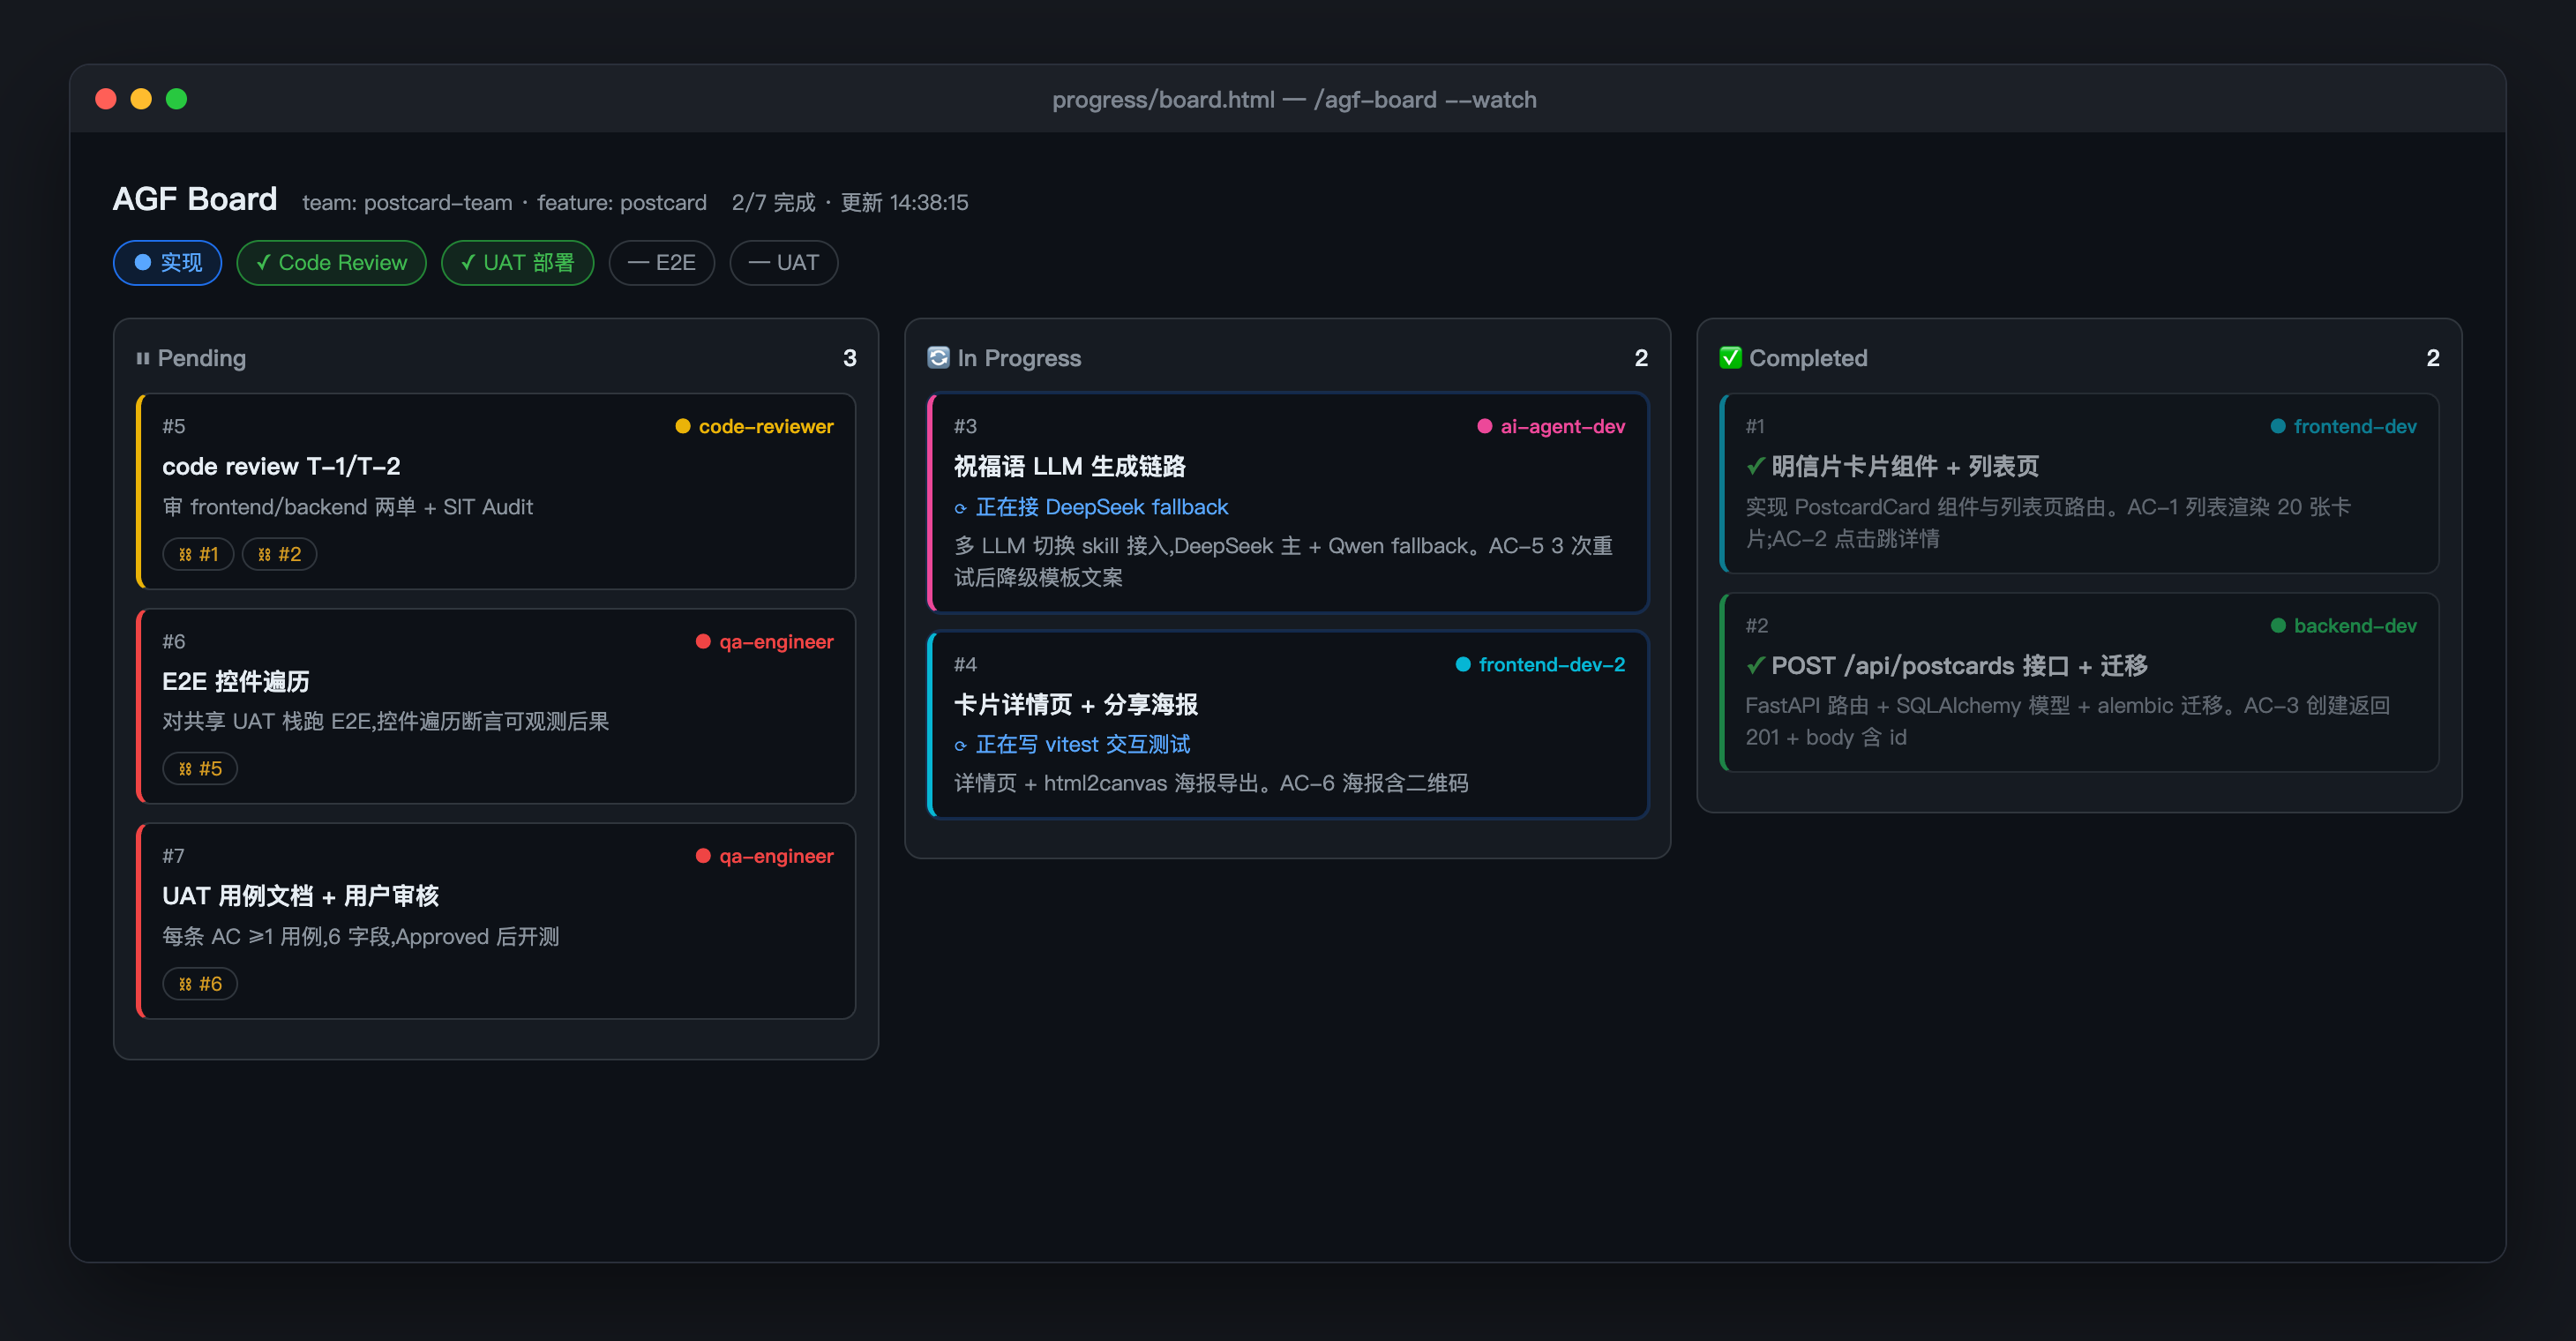The height and width of the screenshot is (1341, 2576).
Task: Open dependency chip #2 on card #5
Action: pos(279,554)
